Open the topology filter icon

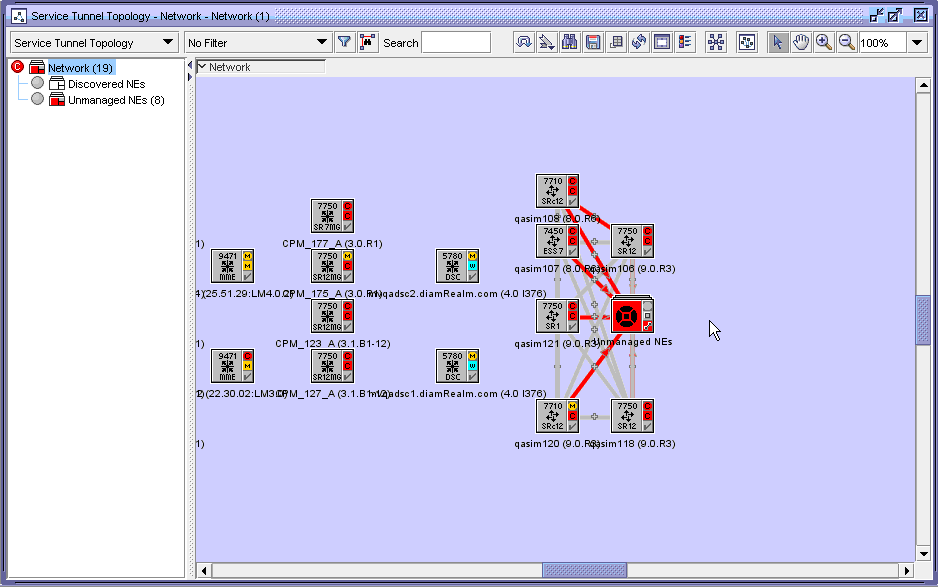(x=343, y=42)
